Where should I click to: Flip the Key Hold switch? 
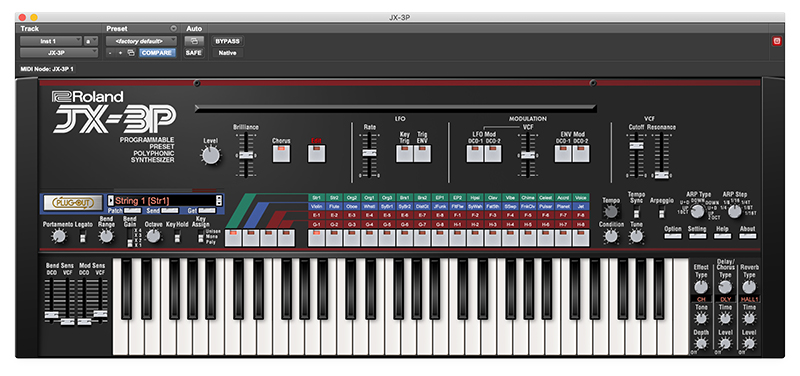(177, 236)
